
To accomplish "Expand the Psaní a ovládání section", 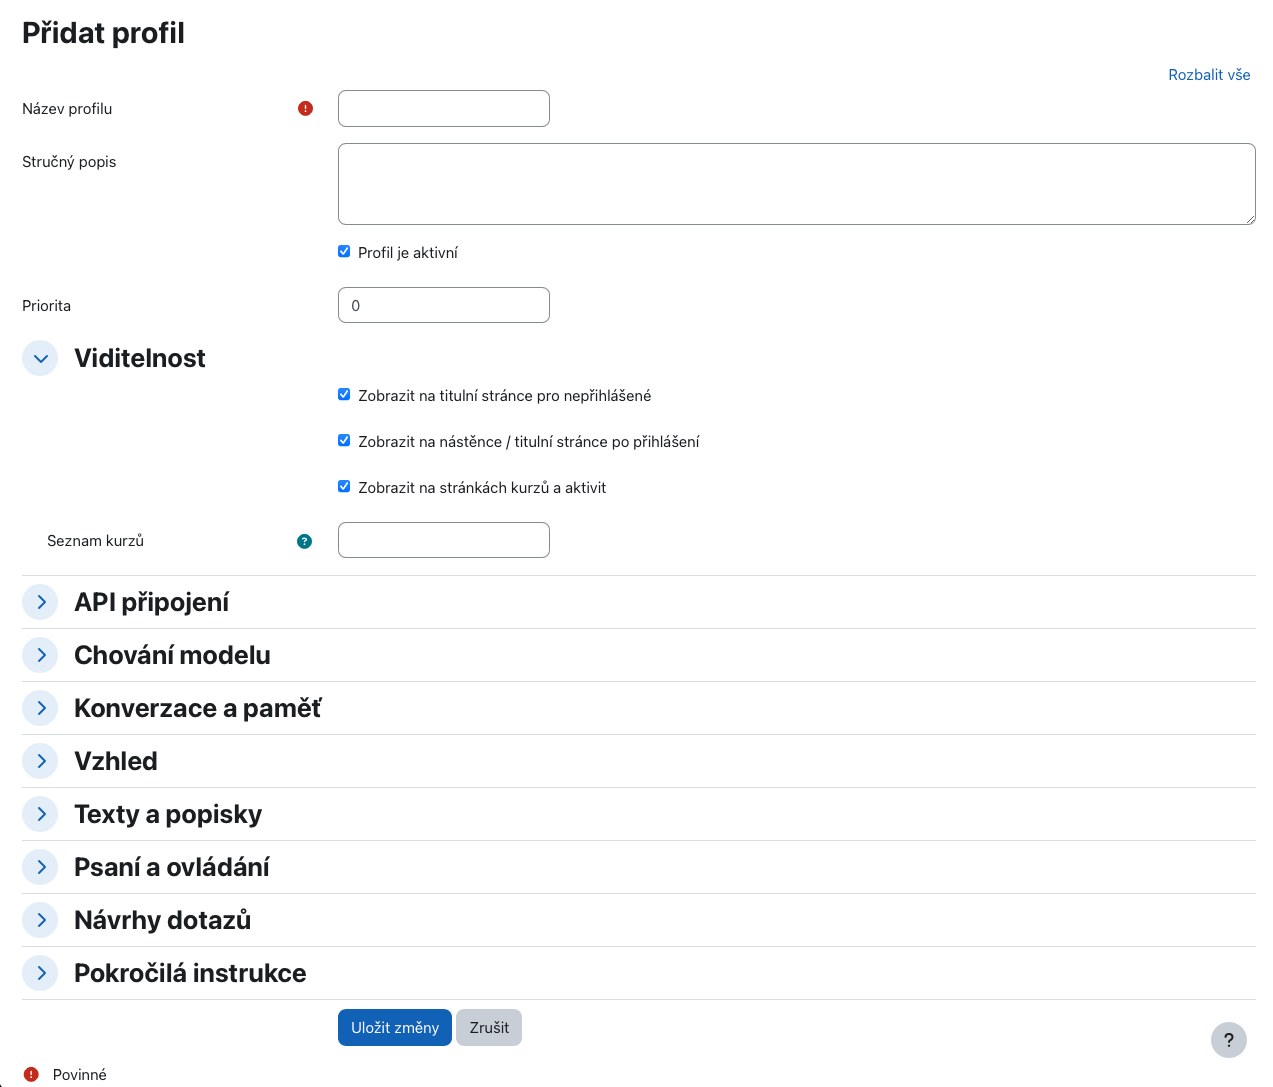I will [x=41, y=867].
